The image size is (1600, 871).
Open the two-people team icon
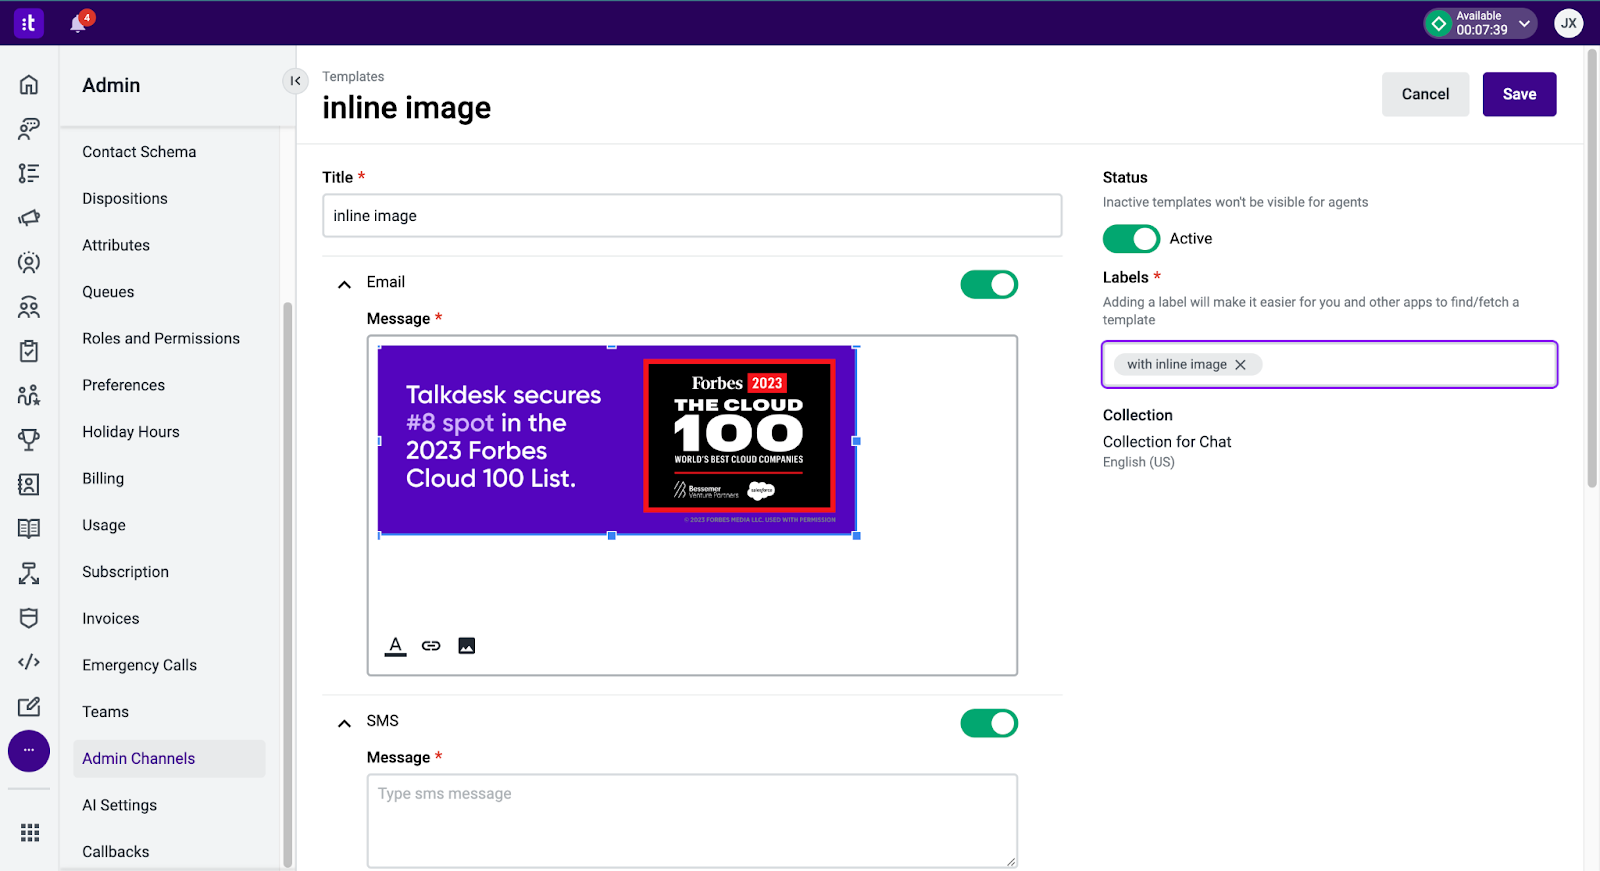coord(29,307)
